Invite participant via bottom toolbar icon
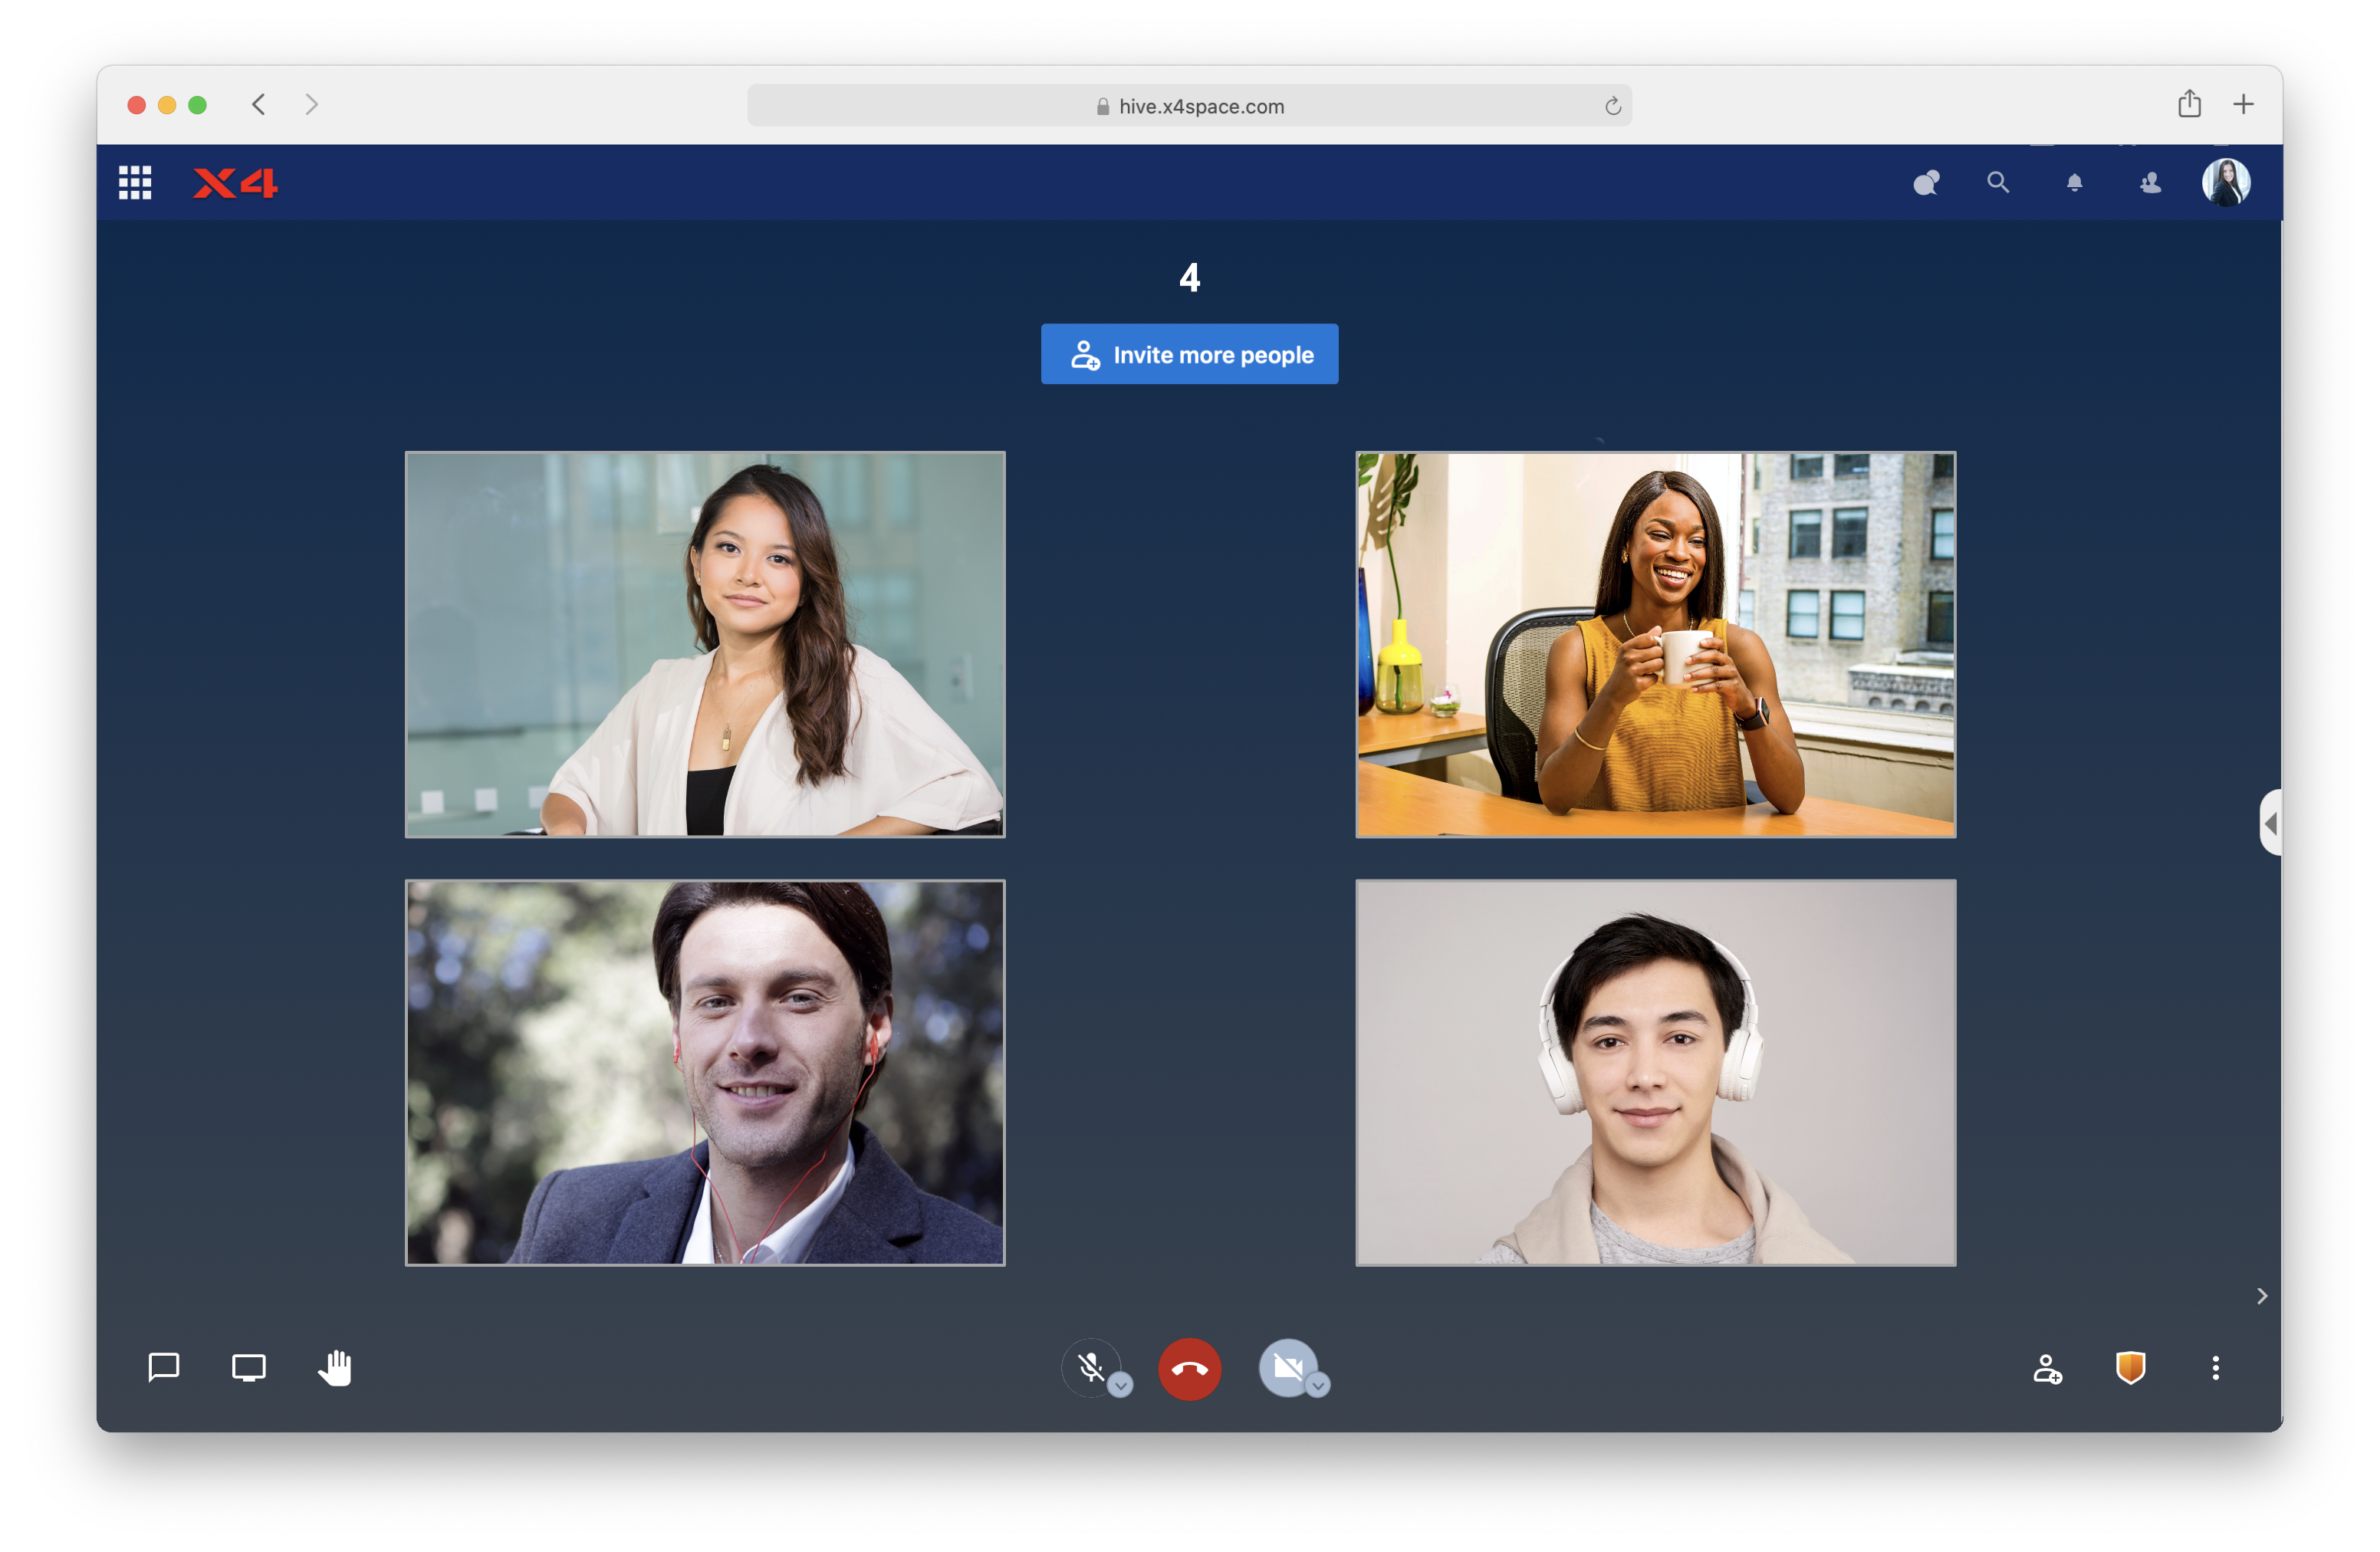The height and width of the screenshot is (1552, 2380). pyautogui.click(x=2047, y=1368)
